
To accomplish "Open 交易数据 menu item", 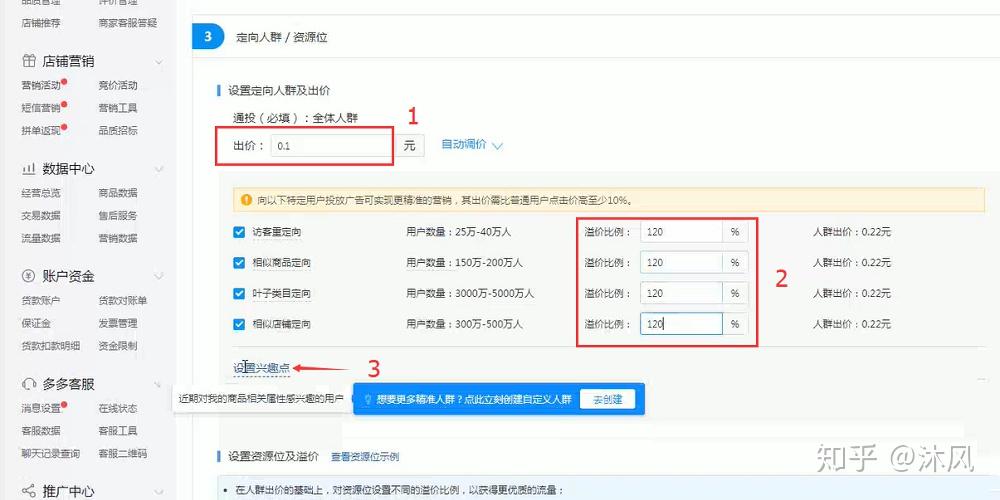I will pos(41,216).
